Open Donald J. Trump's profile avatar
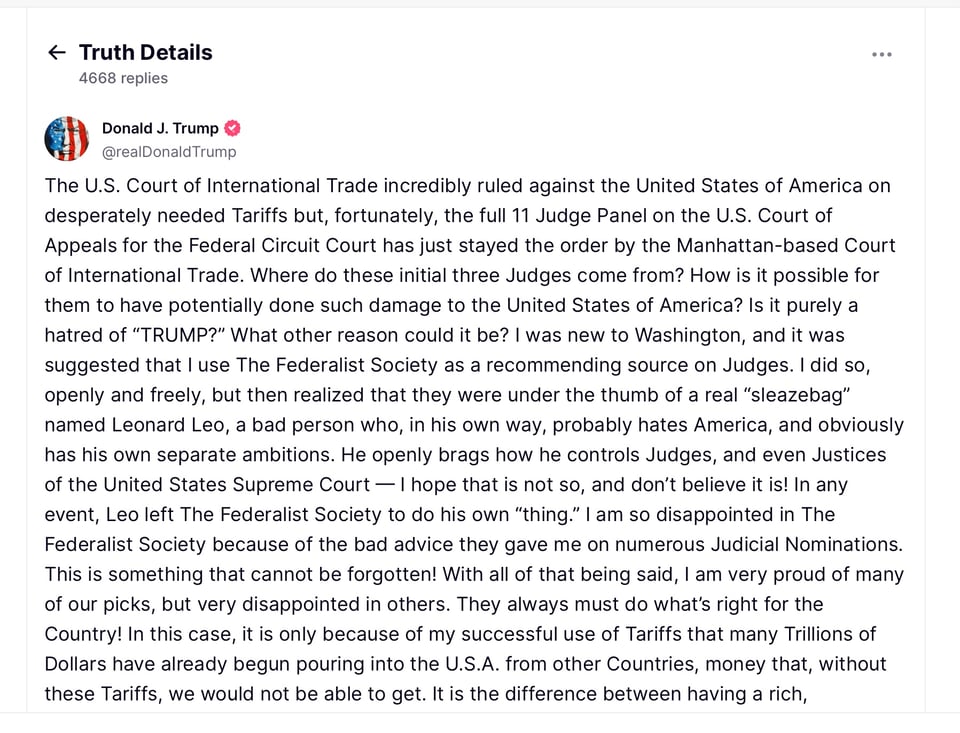The image size is (960, 733). click(67, 139)
